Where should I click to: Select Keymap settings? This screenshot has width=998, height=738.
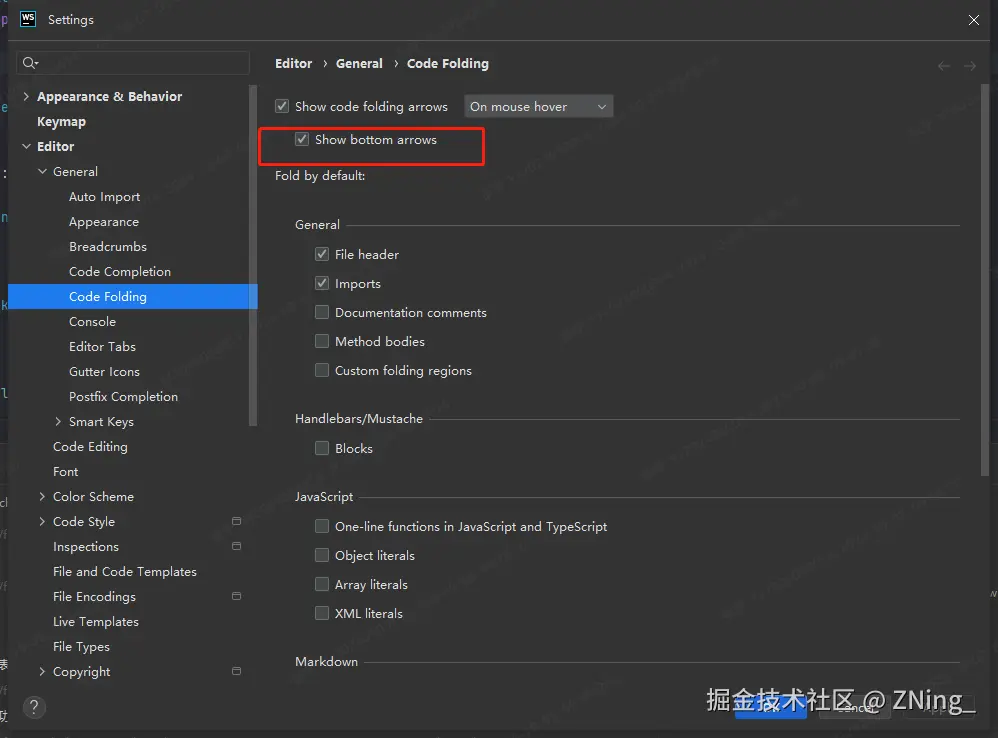[61, 122]
